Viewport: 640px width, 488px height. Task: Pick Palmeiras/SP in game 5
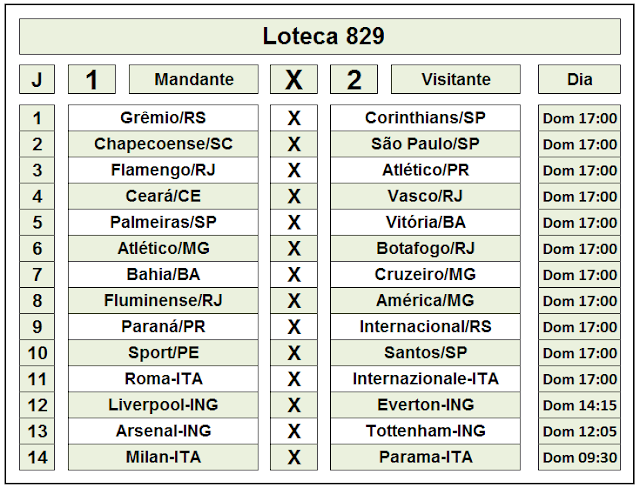click(x=163, y=222)
